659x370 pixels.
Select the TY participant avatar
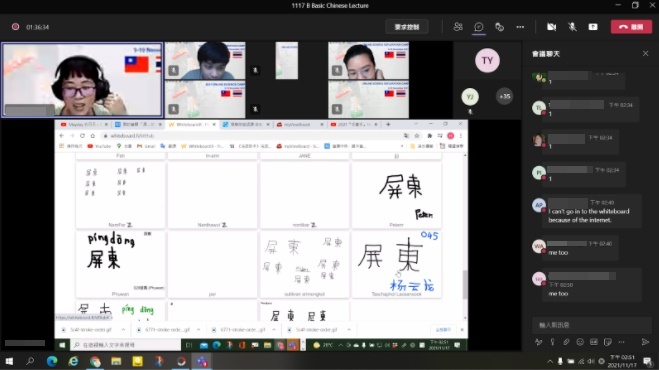coord(487,61)
